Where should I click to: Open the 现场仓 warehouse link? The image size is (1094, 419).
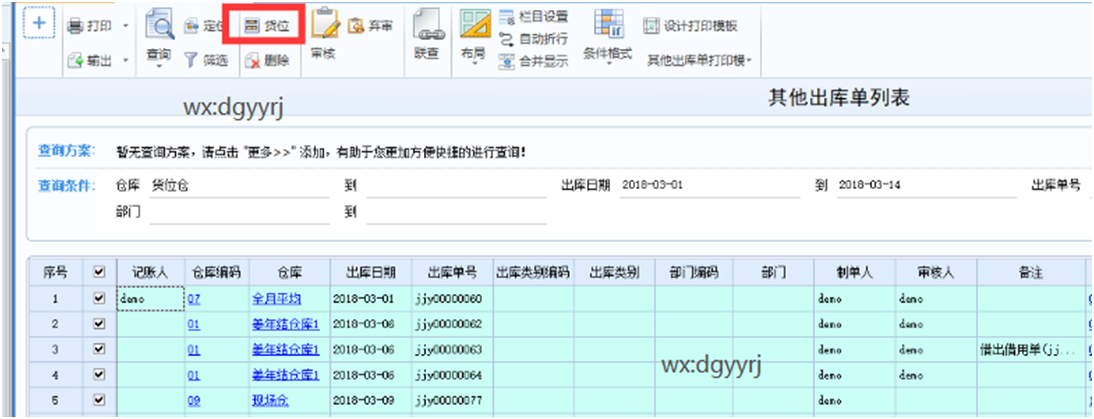tap(270, 401)
